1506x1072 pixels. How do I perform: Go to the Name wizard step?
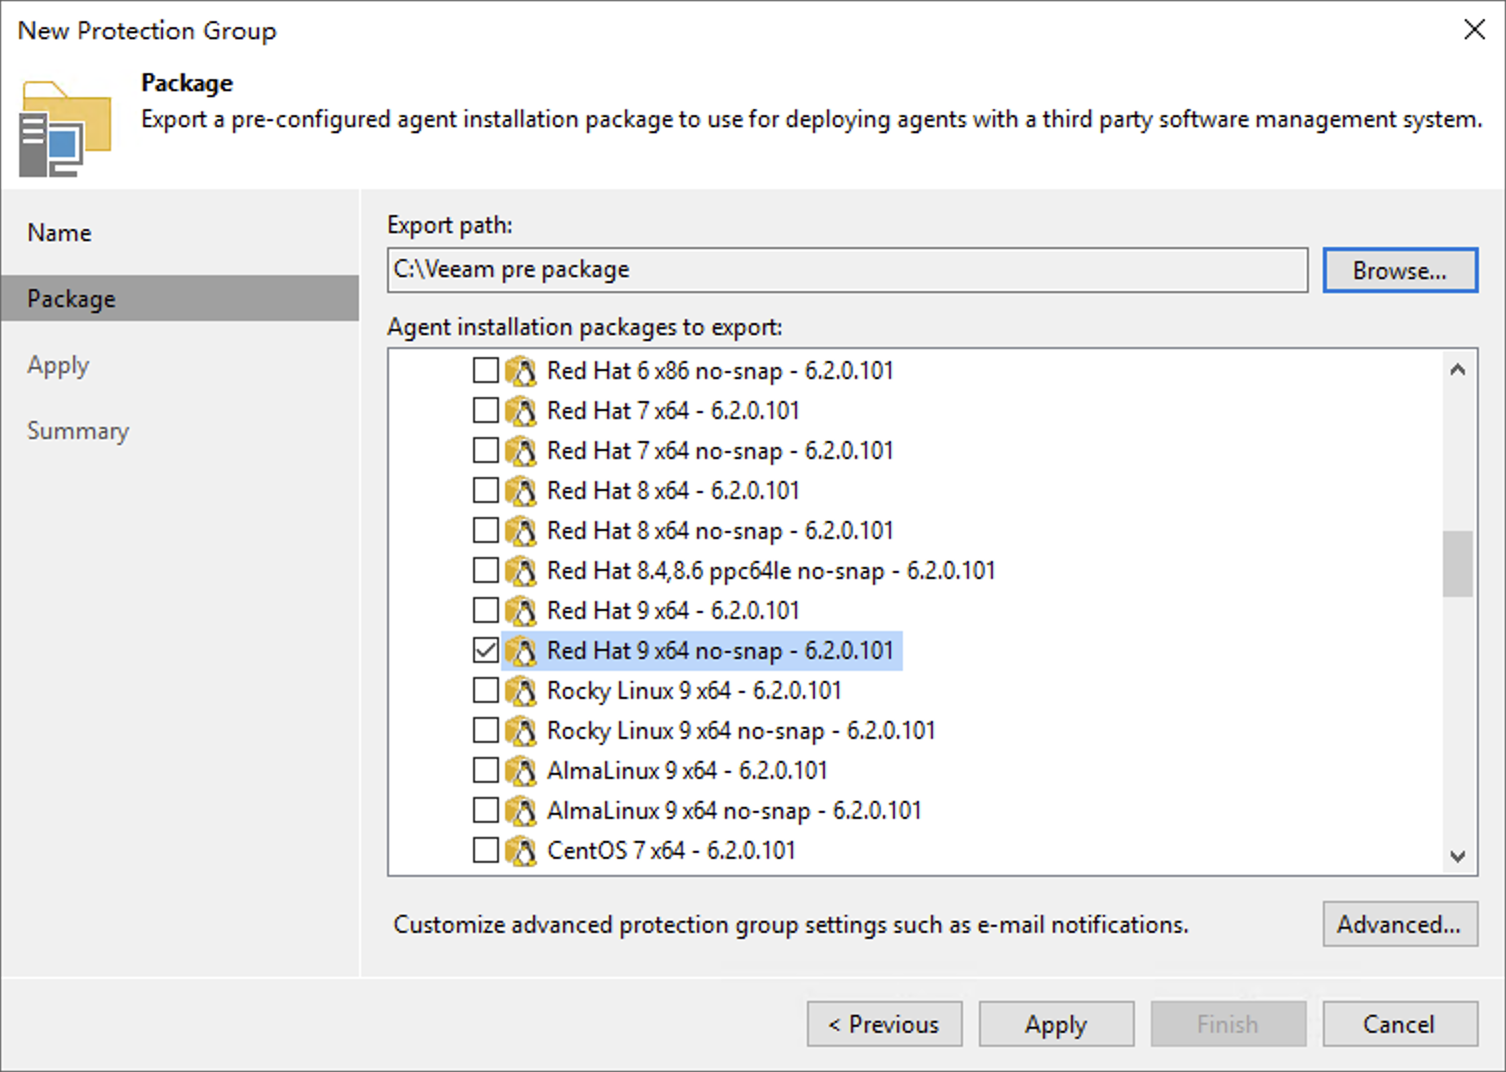pos(60,233)
